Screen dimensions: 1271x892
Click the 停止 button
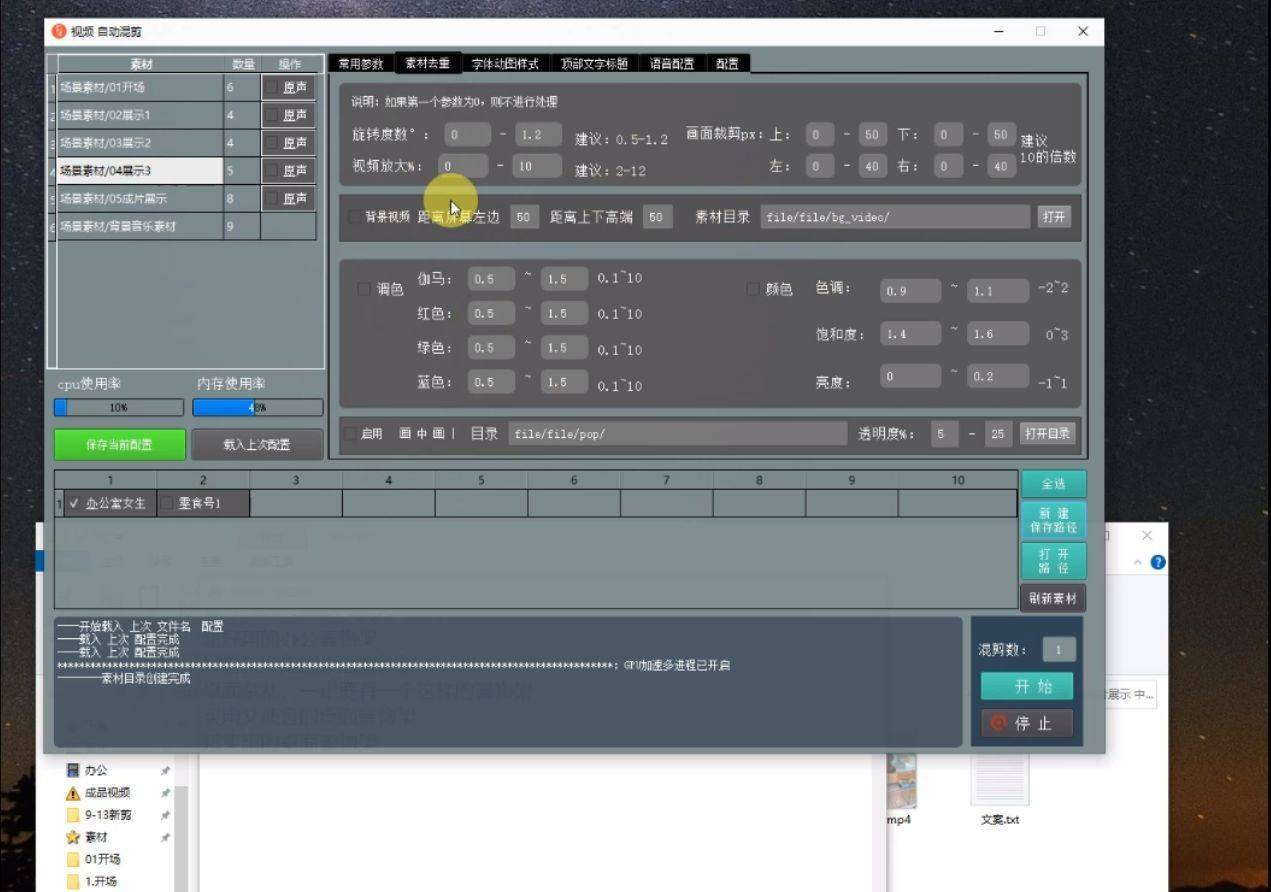click(x=1027, y=723)
